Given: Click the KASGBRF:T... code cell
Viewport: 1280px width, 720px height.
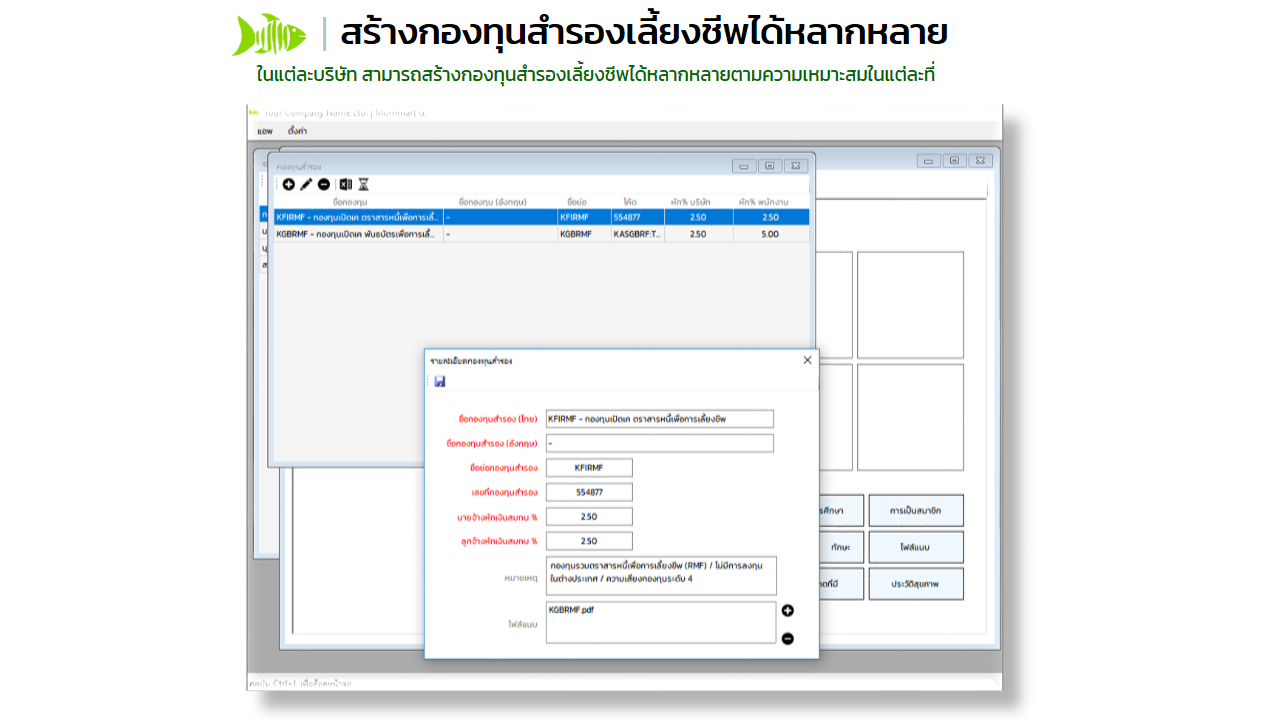Looking at the screenshot, I should [x=637, y=234].
